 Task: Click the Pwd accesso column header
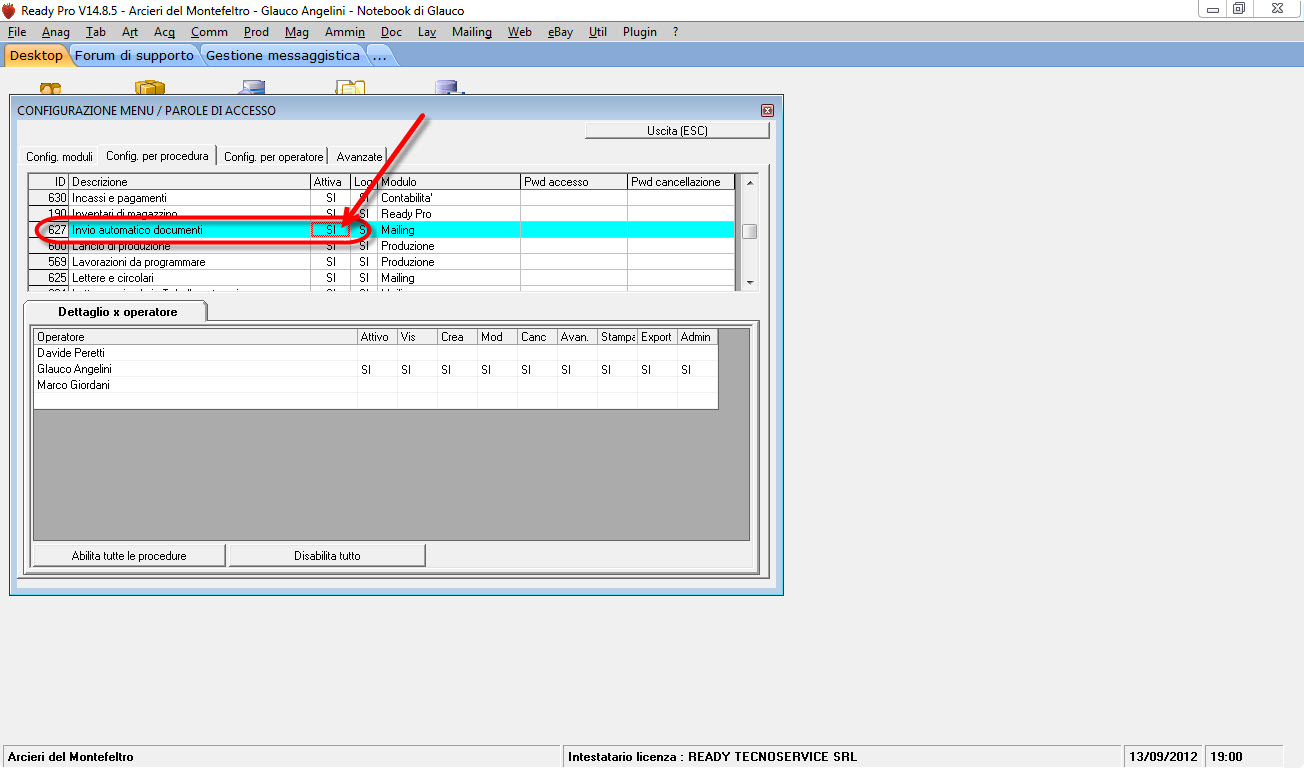pos(574,182)
